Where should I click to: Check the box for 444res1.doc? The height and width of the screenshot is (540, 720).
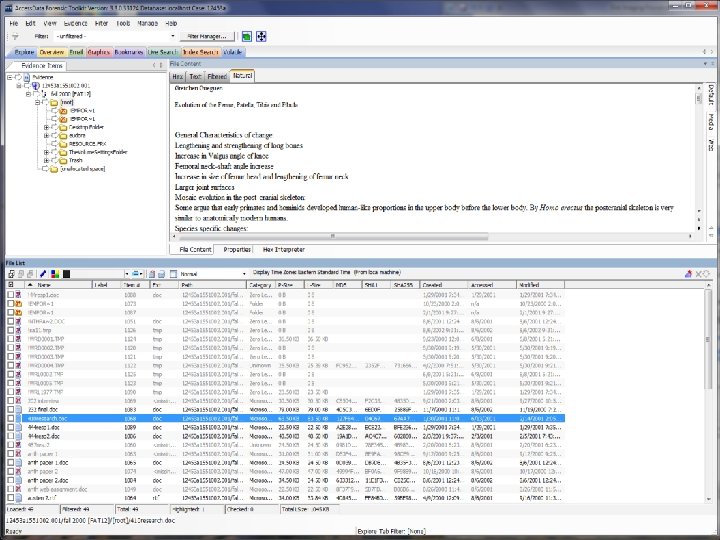11,427
